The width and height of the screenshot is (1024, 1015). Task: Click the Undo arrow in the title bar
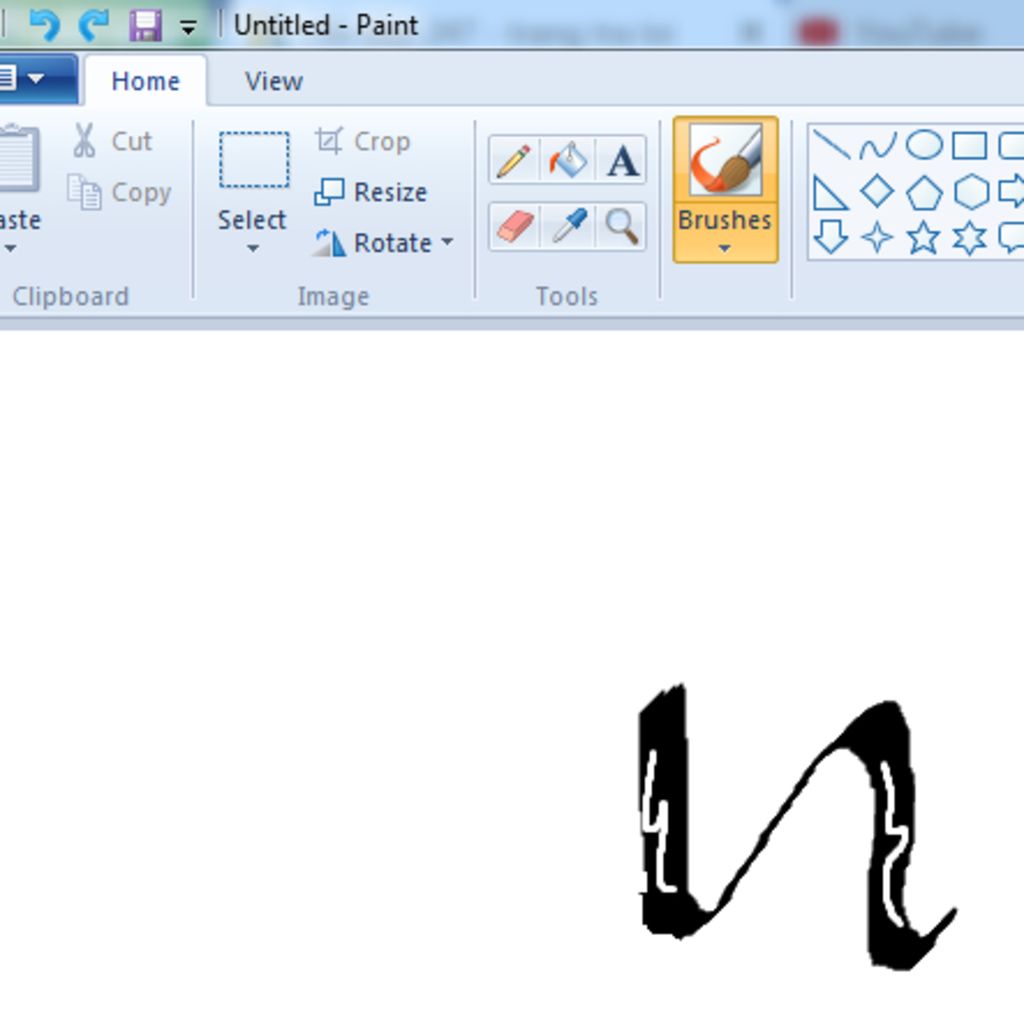[45, 25]
